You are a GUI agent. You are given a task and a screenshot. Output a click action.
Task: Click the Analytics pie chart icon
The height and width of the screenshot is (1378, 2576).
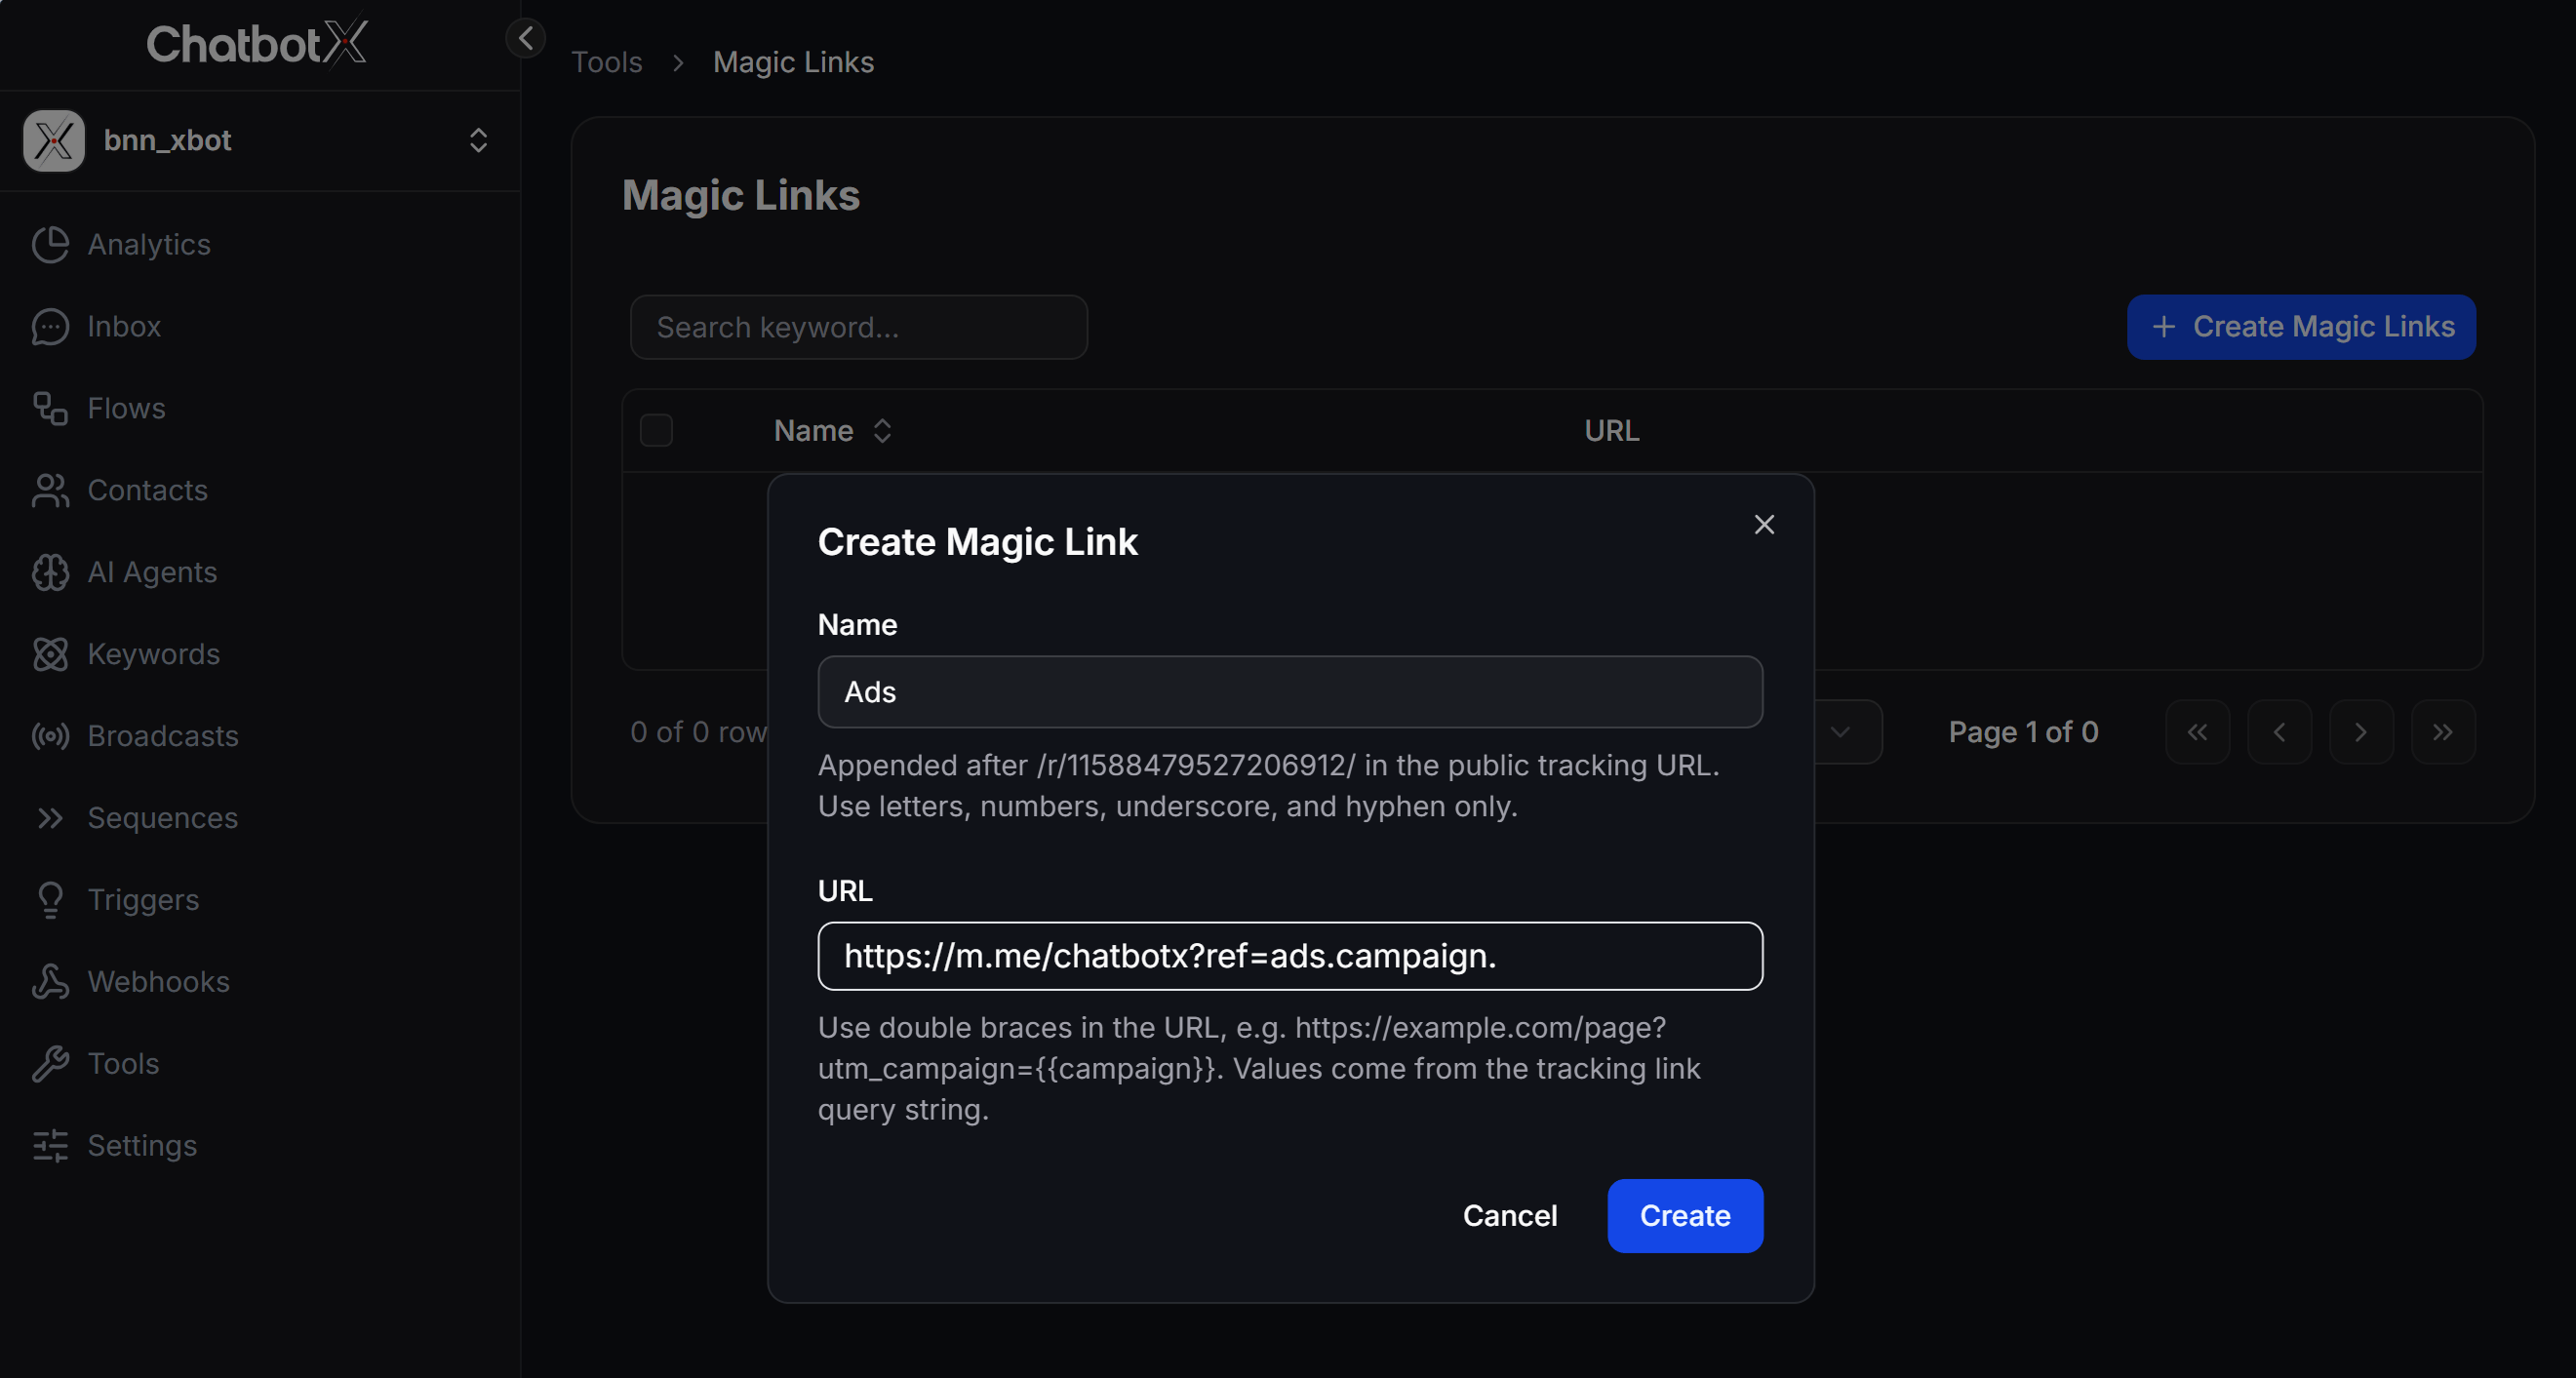50,245
